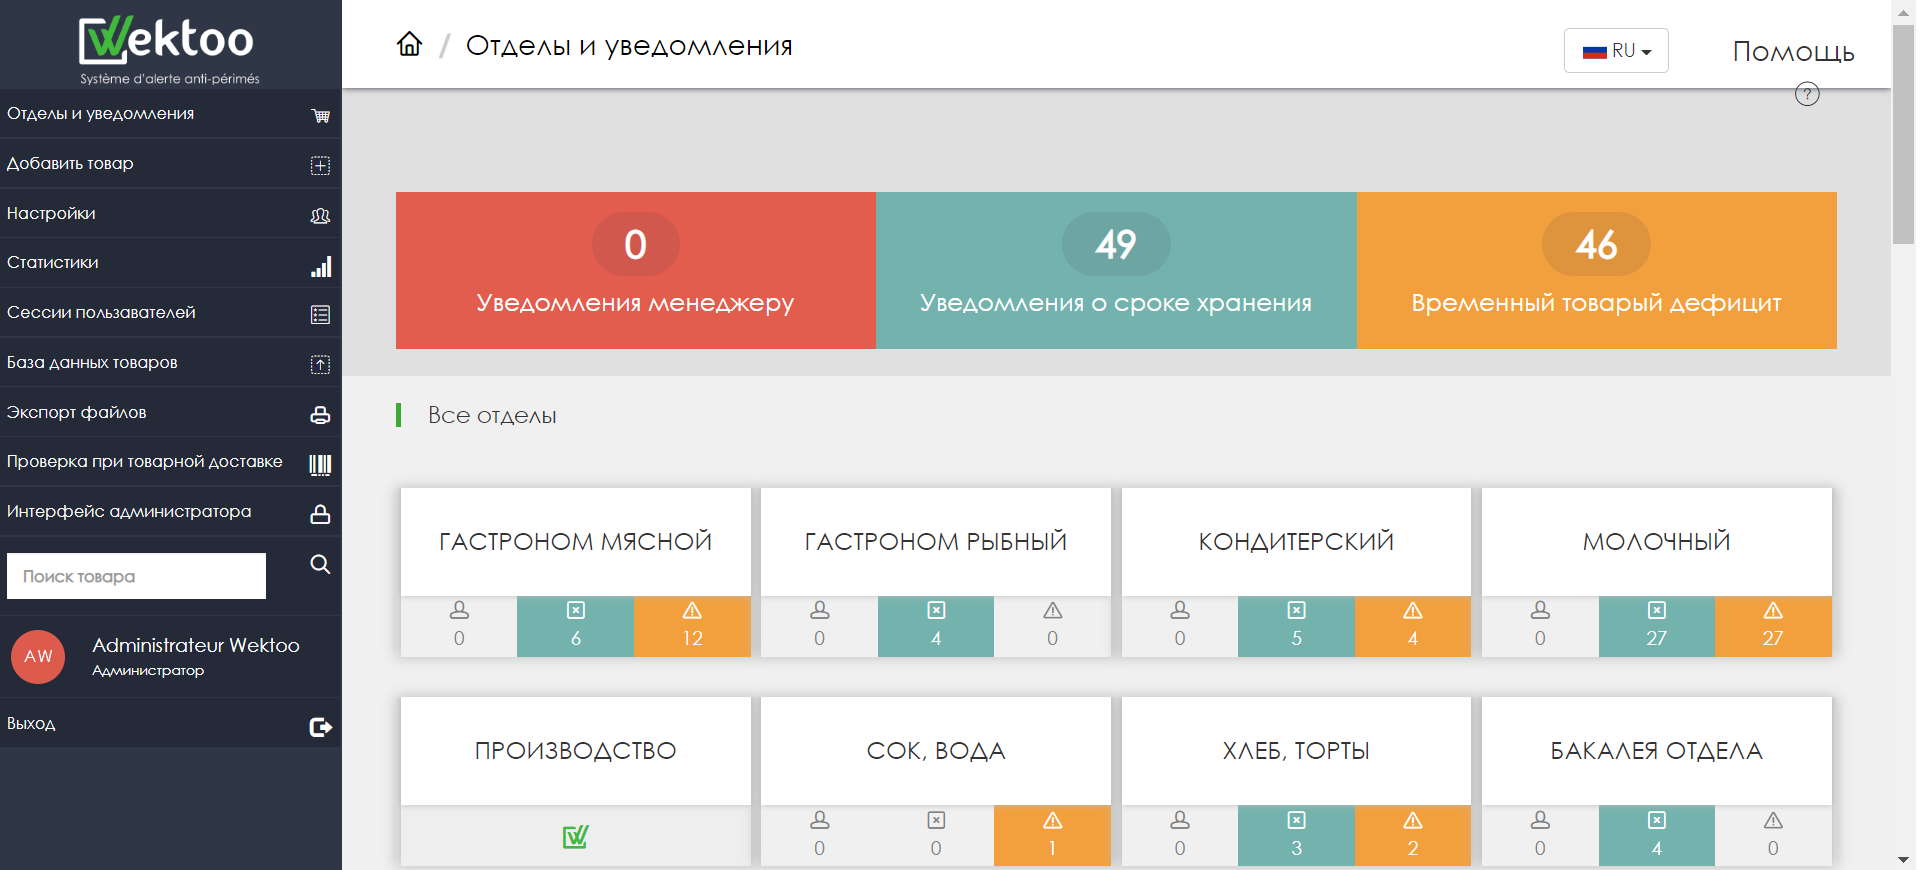Click the ГАСТРОНОМ МЯСНОЙ orange warning count
Viewport: 1920px width, 870px height.
point(692,626)
